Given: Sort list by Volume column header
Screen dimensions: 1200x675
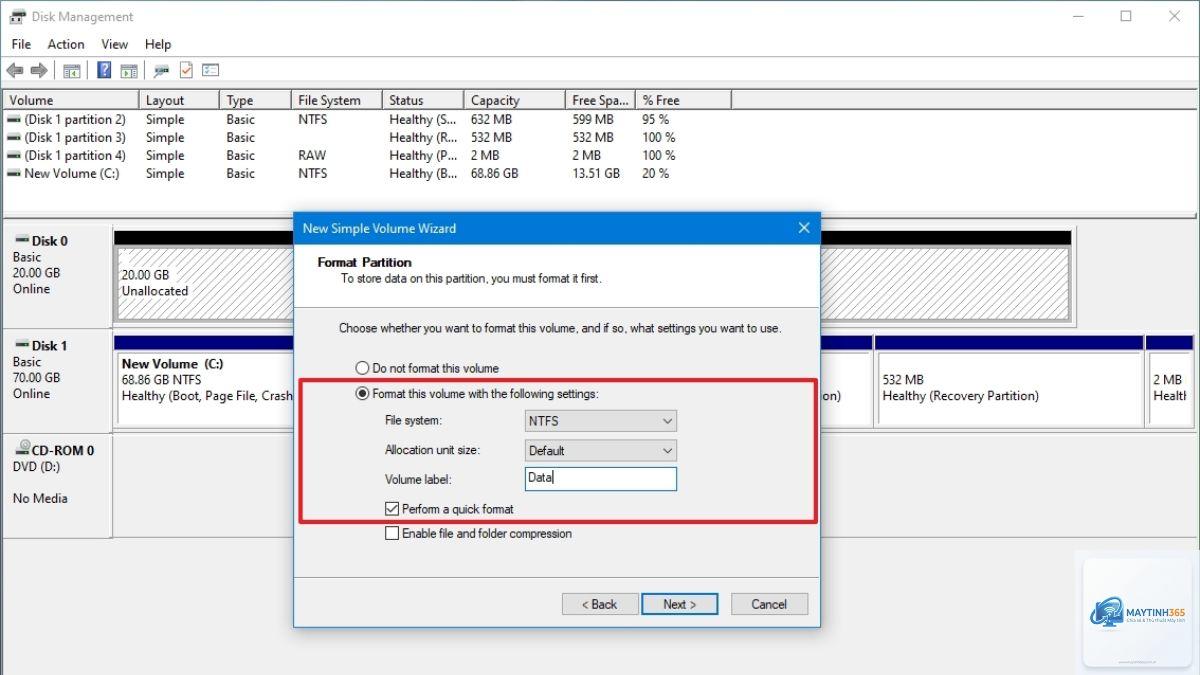Looking at the screenshot, I should 70,100.
